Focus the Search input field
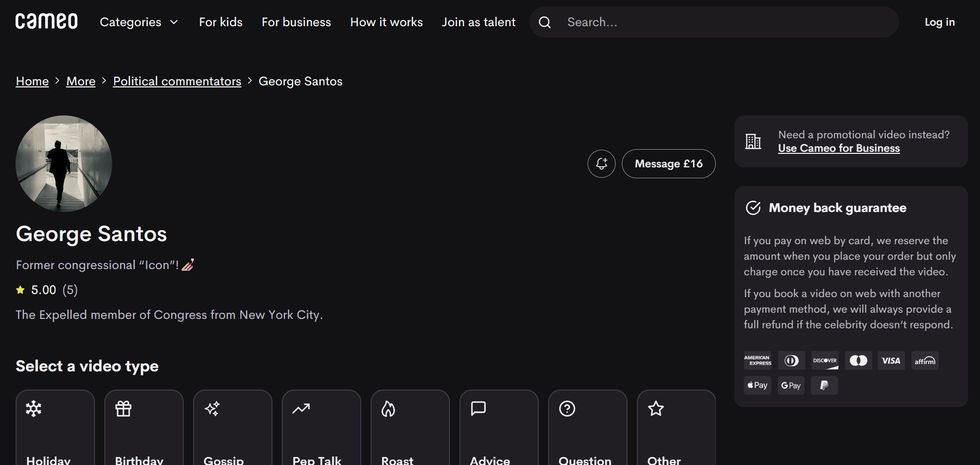The width and height of the screenshot is (980, 465). (720, 22)
